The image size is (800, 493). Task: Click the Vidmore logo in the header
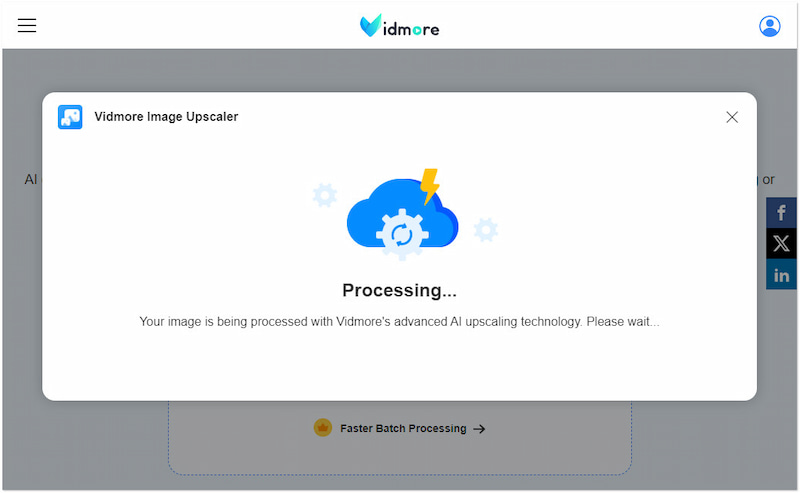pyautogui.click(x=399, y=26)
